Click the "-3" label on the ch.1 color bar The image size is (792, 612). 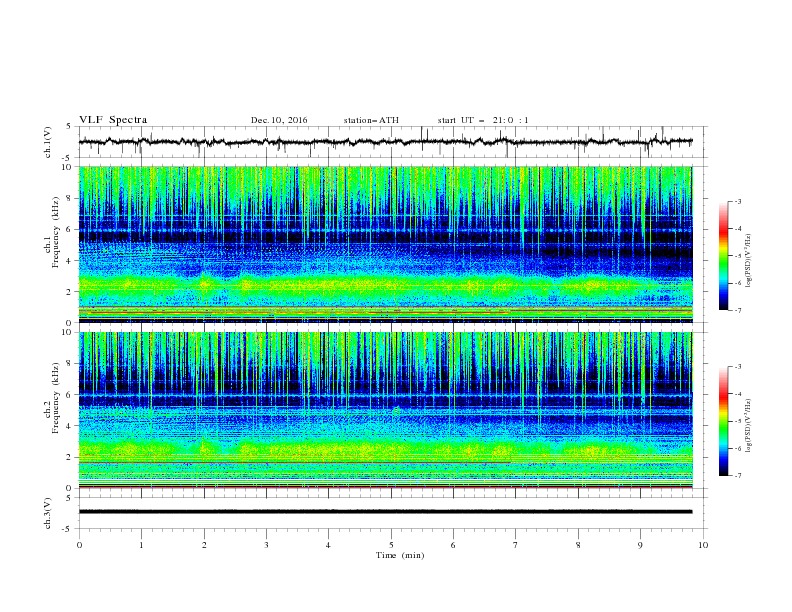(x=738, y=201)
